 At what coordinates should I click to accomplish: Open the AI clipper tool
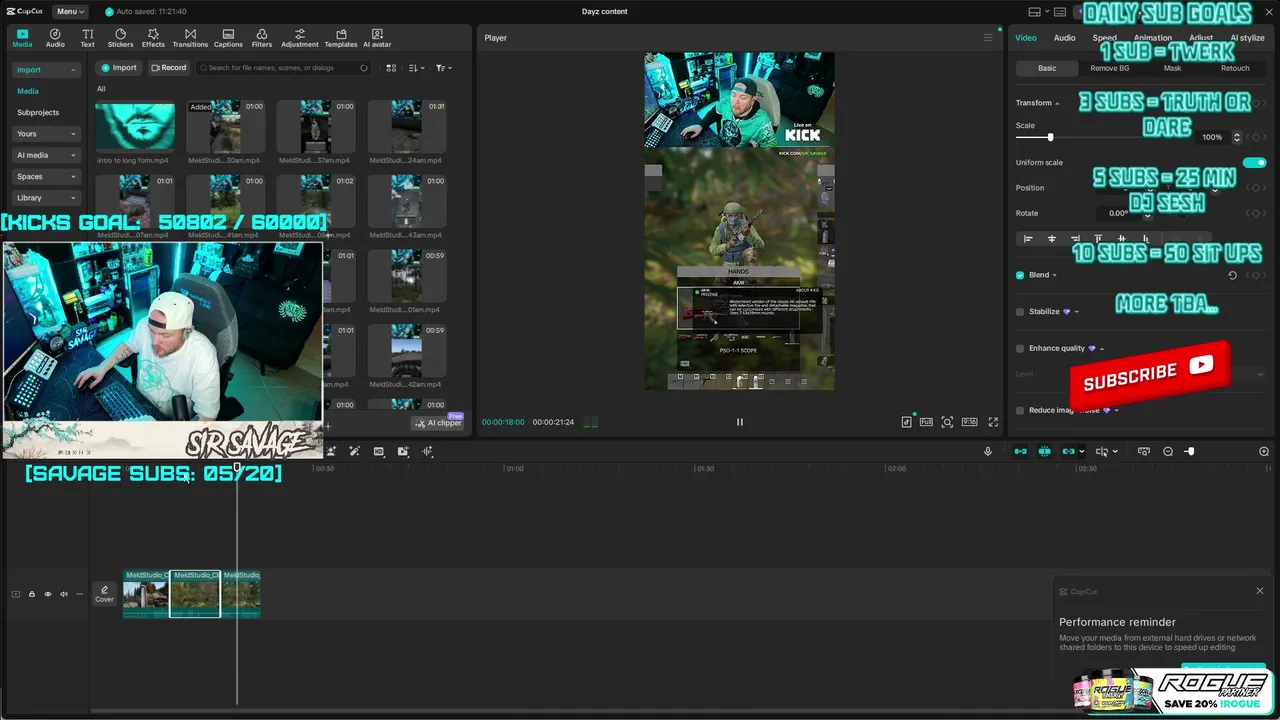click(x=439, y=423)
